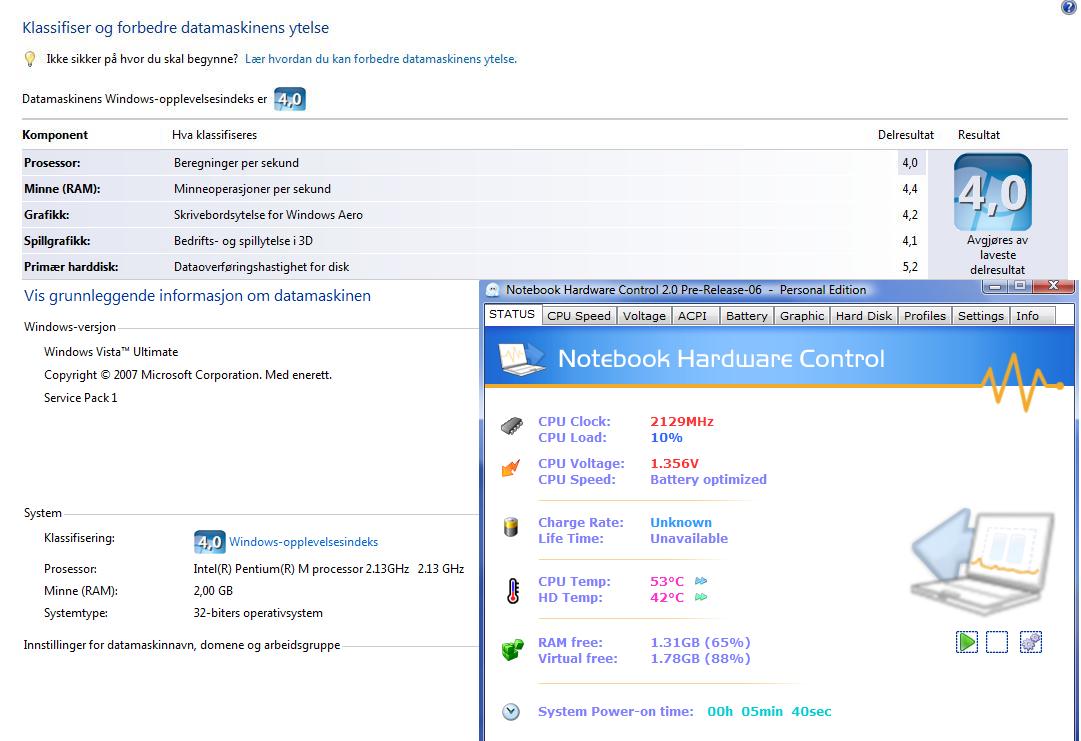
Task: Open the Graphic tab
Action: pyautogui.click(x=802, y=316)
